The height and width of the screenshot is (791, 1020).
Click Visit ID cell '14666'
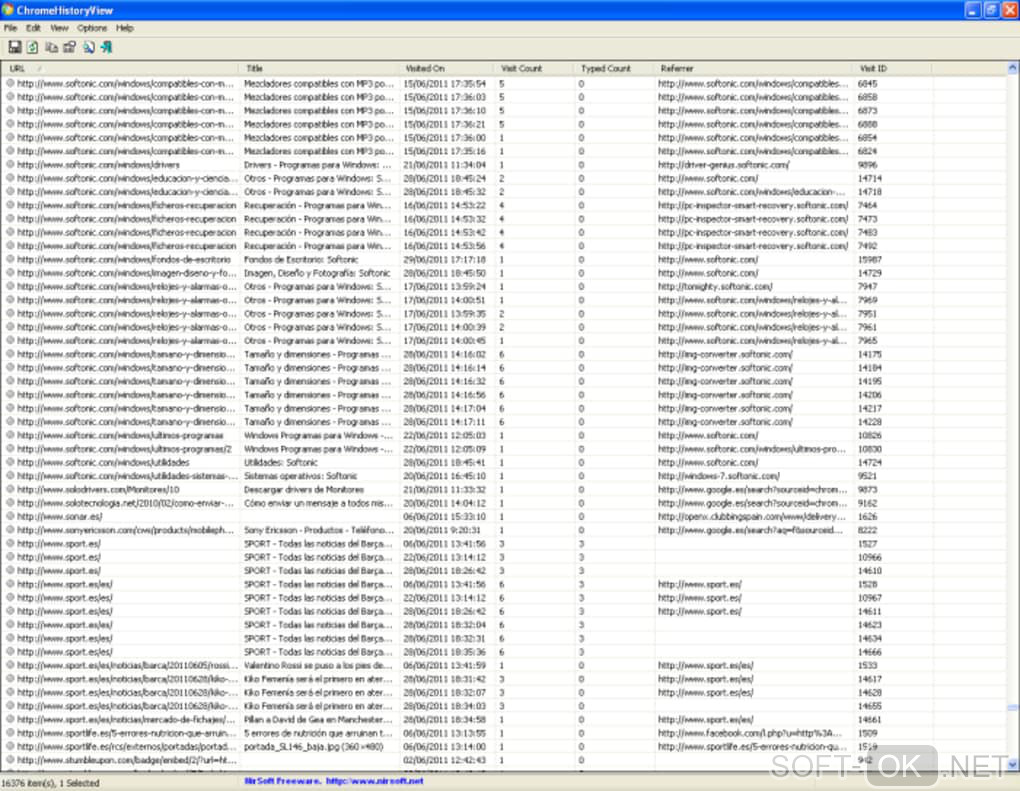coord(870,652)
